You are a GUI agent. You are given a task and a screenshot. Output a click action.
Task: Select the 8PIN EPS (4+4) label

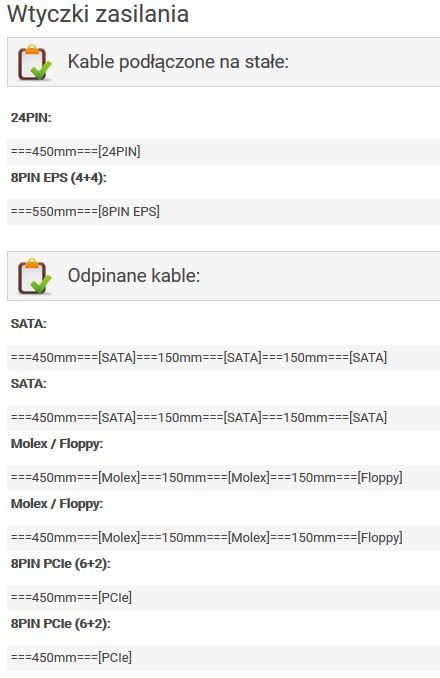coord(58,178)
